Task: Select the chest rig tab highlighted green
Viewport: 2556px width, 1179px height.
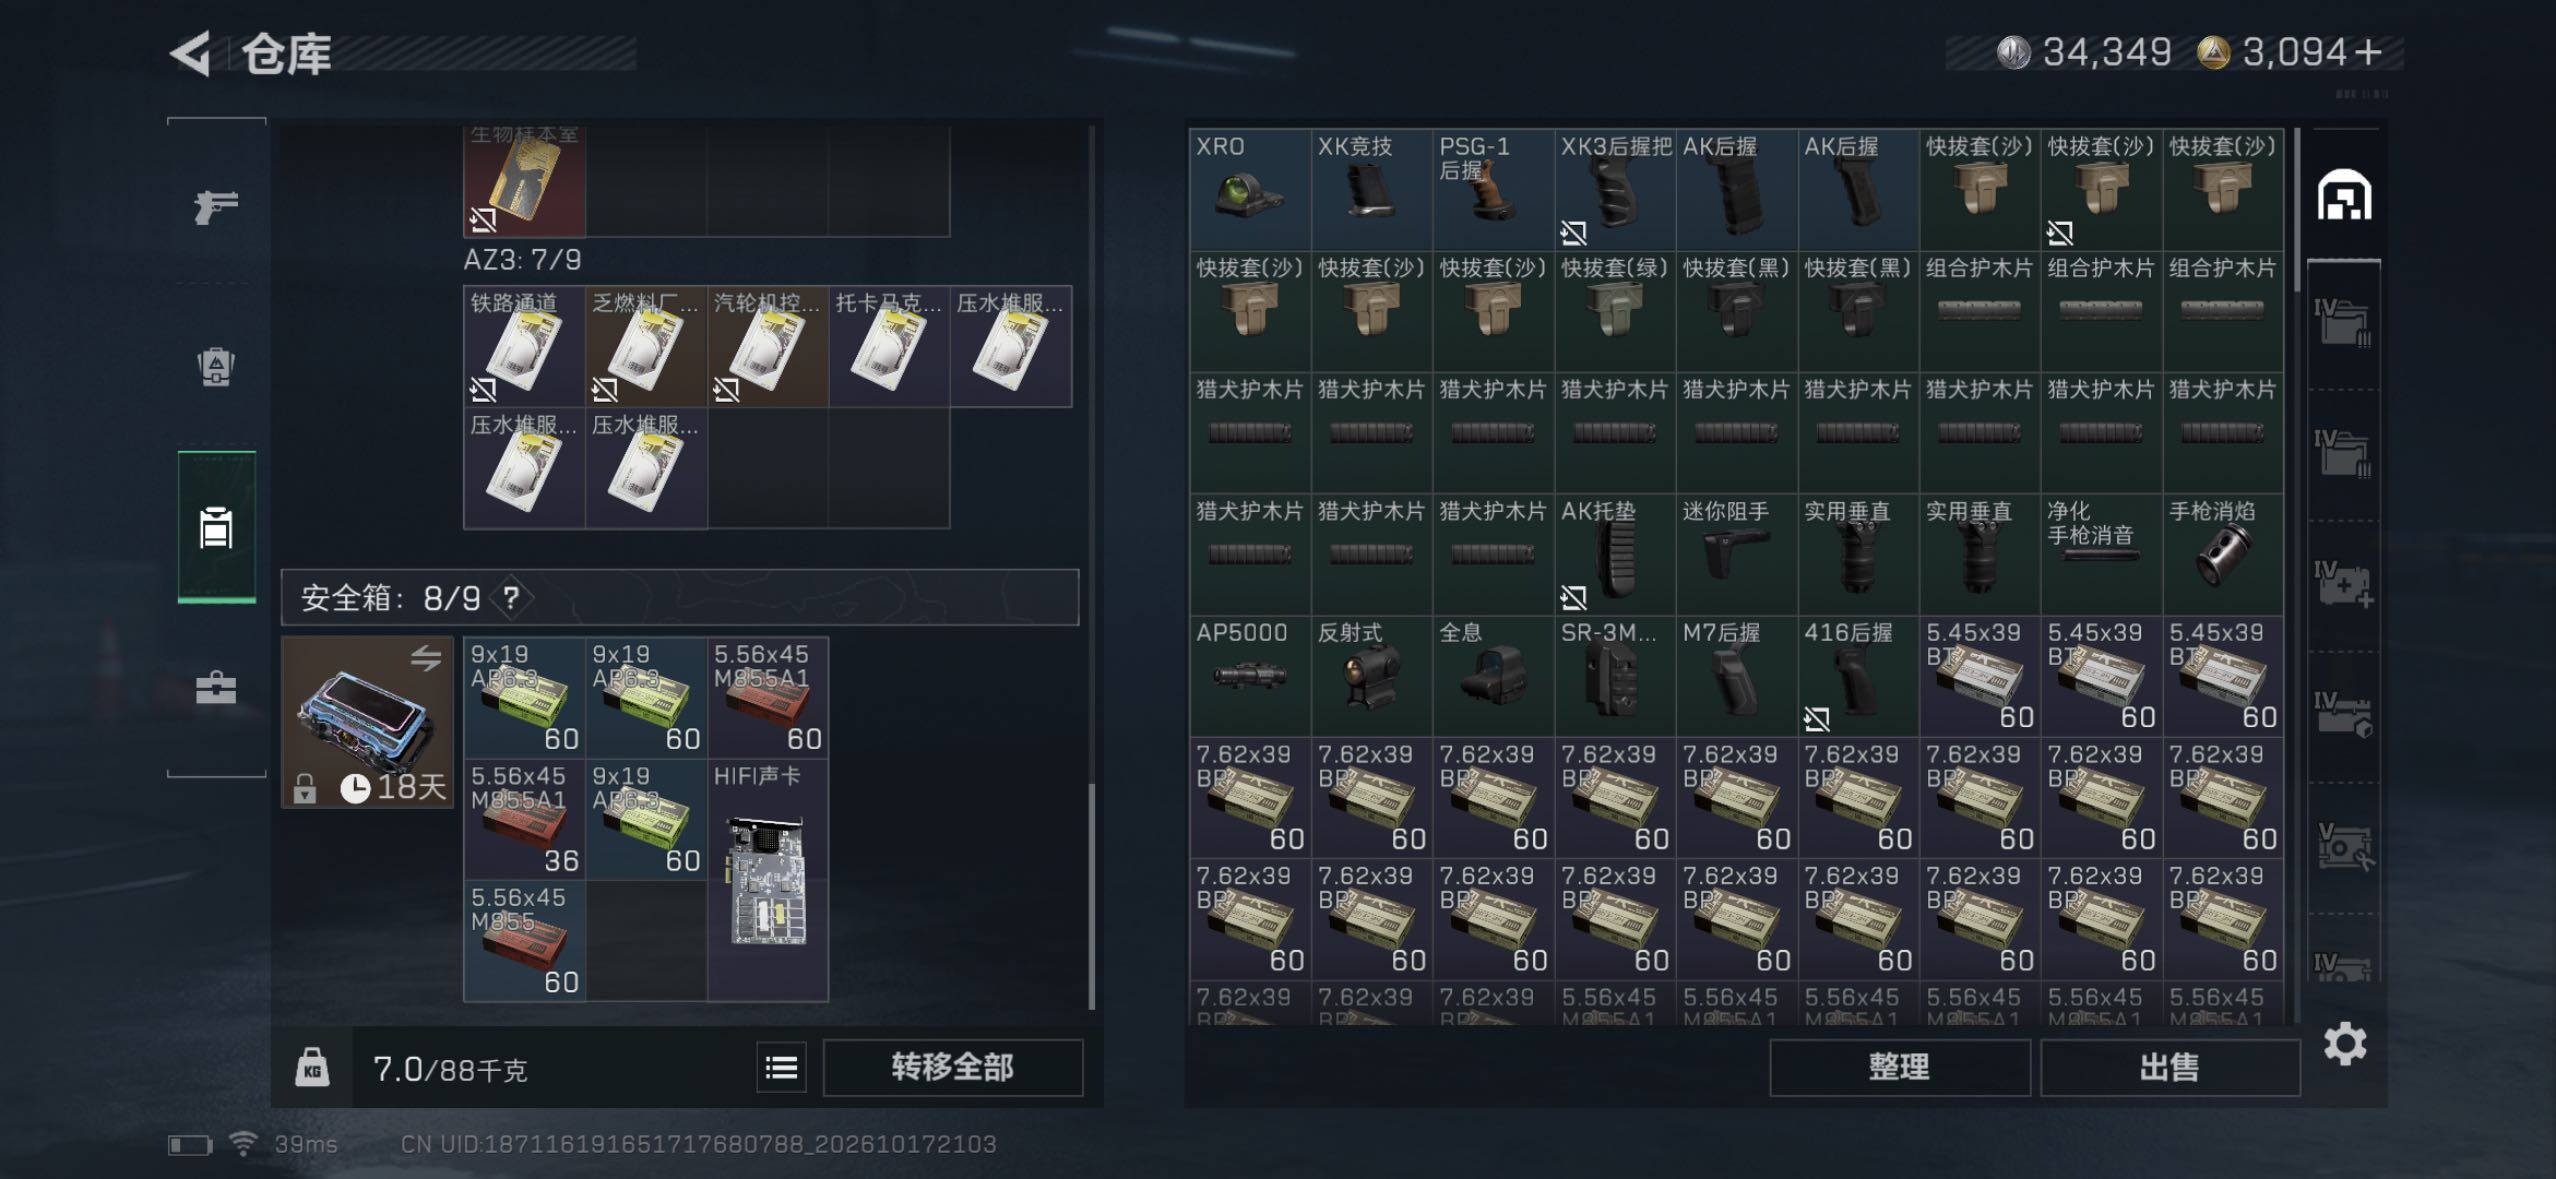Action: (x=216, y=527)
